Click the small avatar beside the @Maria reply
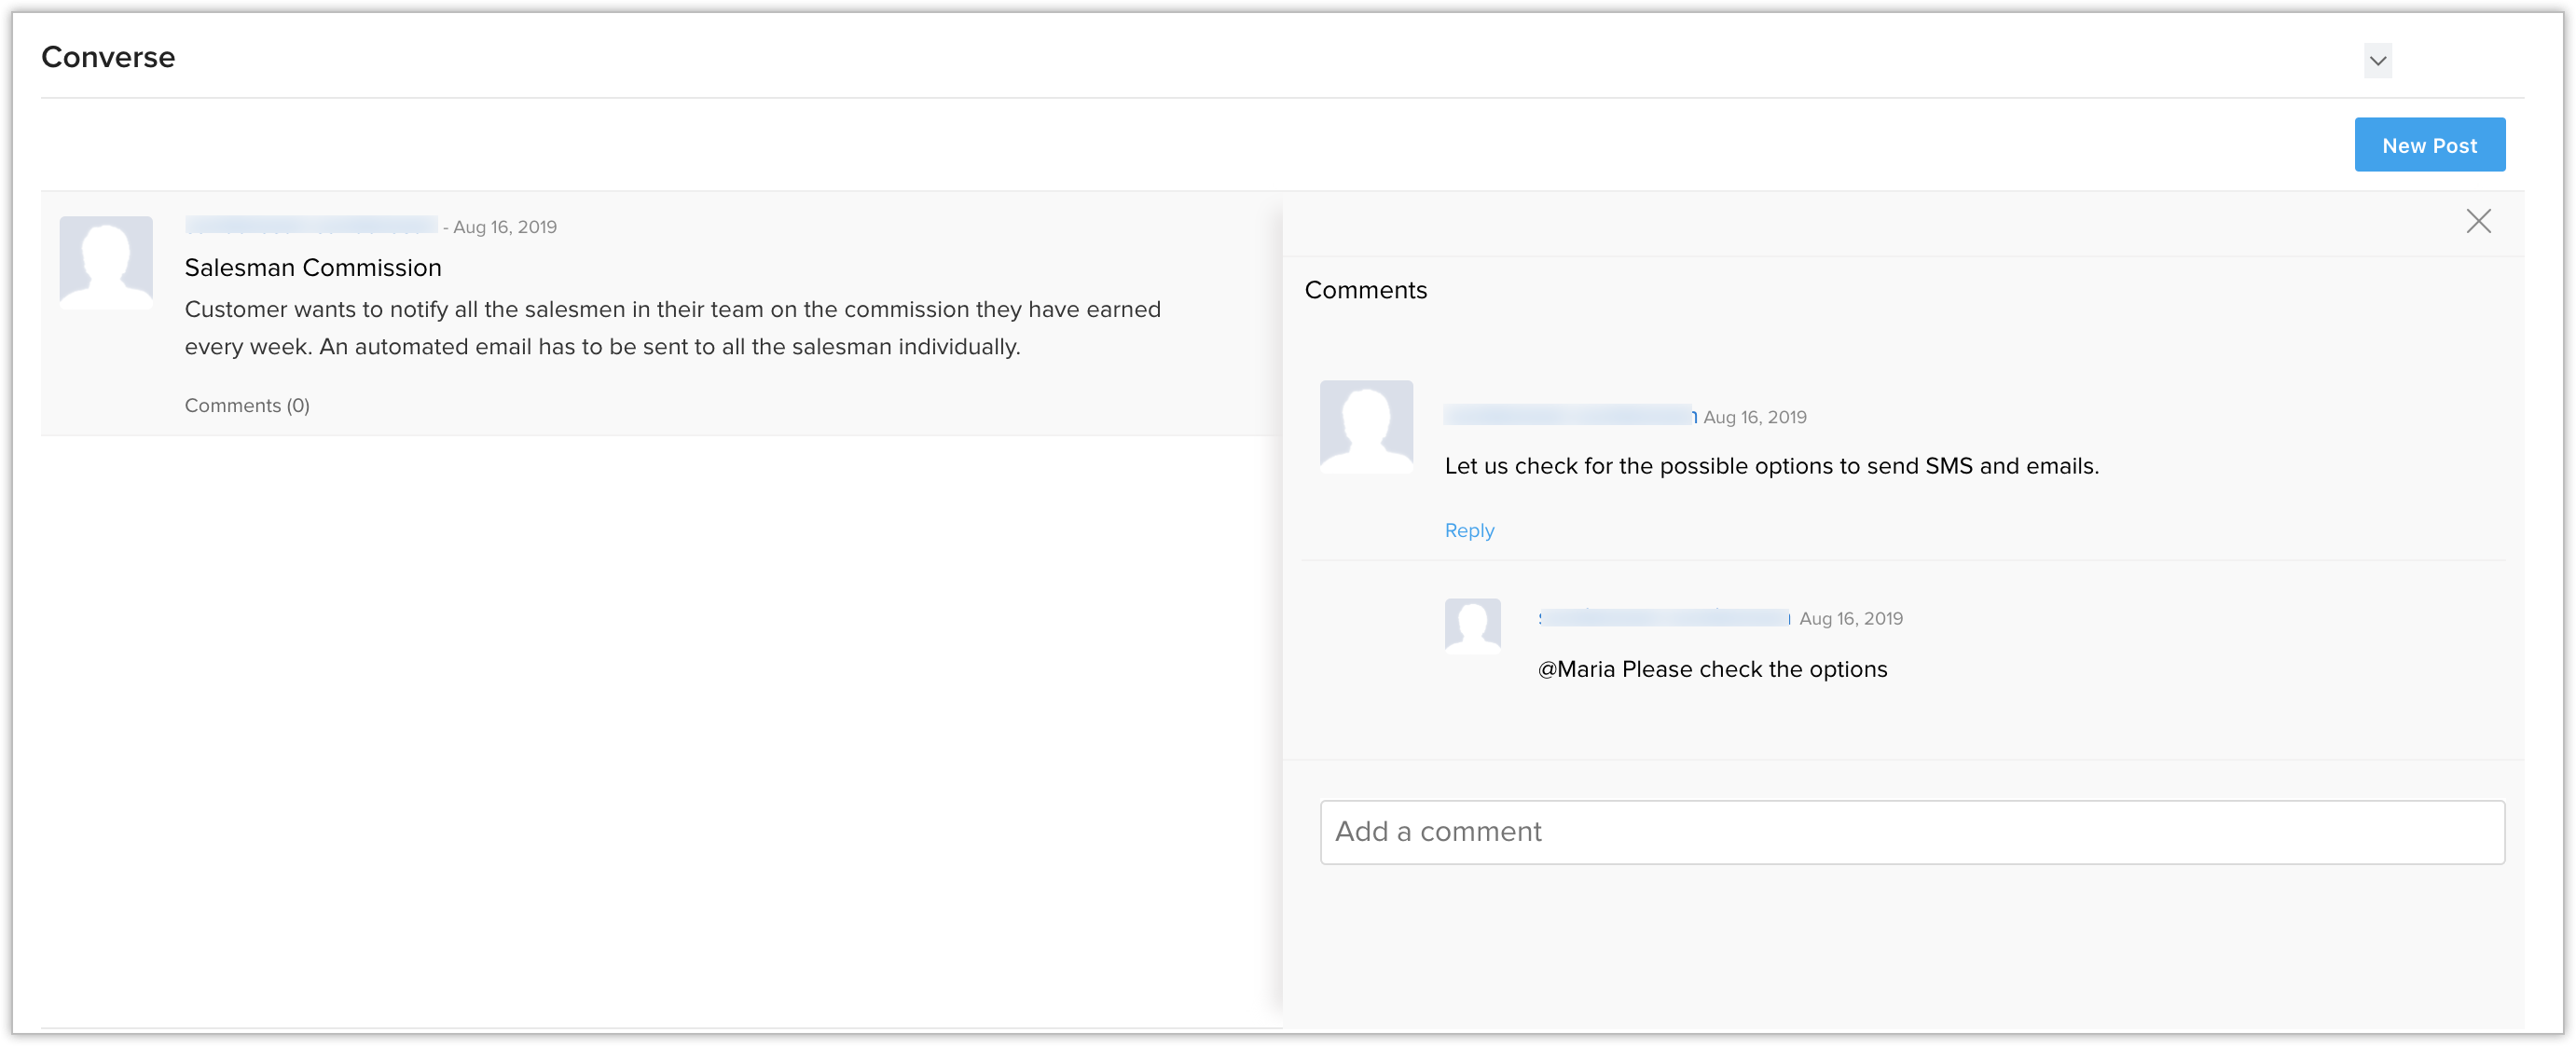The image size is (2576, 1046). point(1472,626)
